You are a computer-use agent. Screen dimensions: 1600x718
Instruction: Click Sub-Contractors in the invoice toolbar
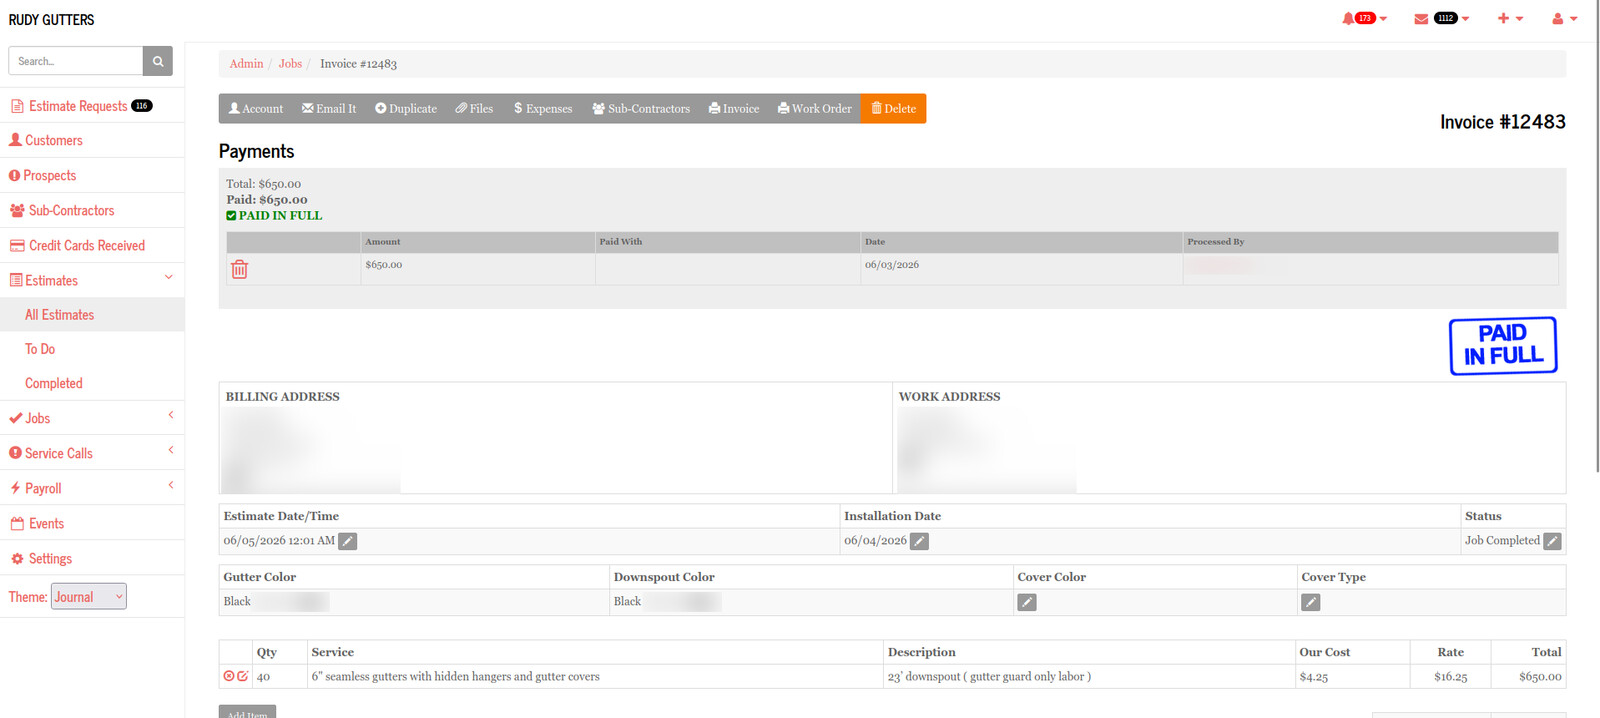pyautogui.click(x=641, y=109)
